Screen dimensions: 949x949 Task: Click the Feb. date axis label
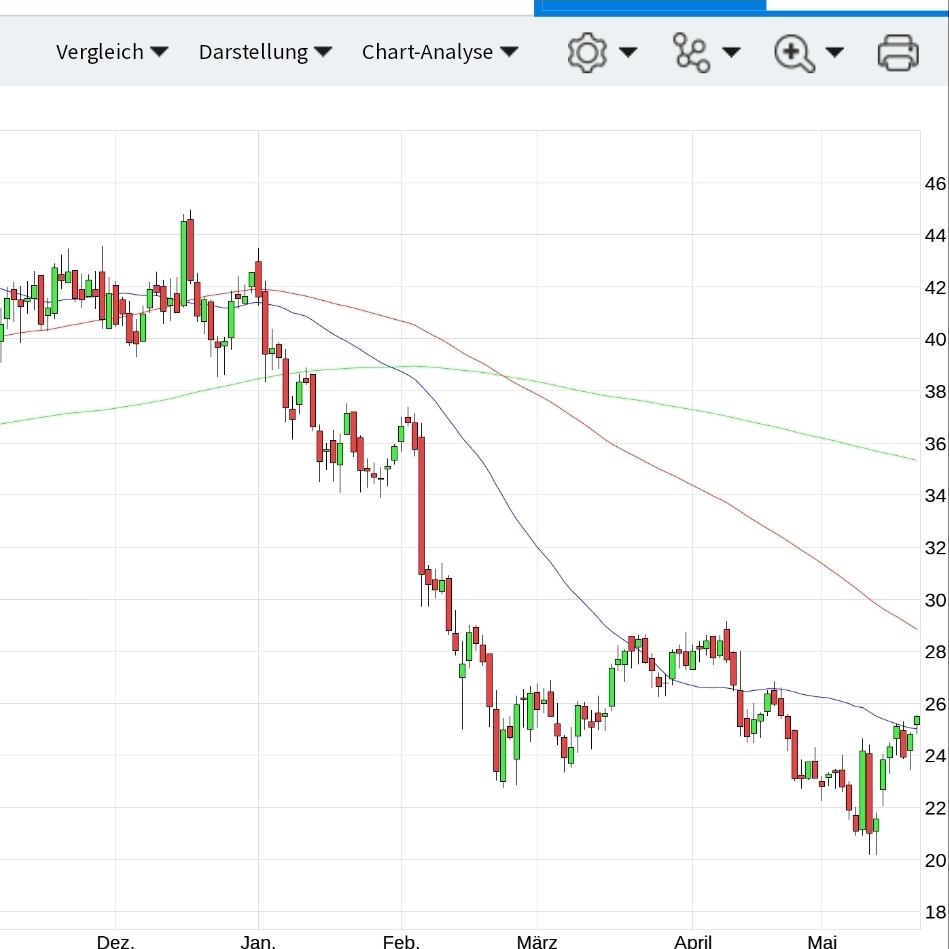pyautogui.click(x=401, y=941)
